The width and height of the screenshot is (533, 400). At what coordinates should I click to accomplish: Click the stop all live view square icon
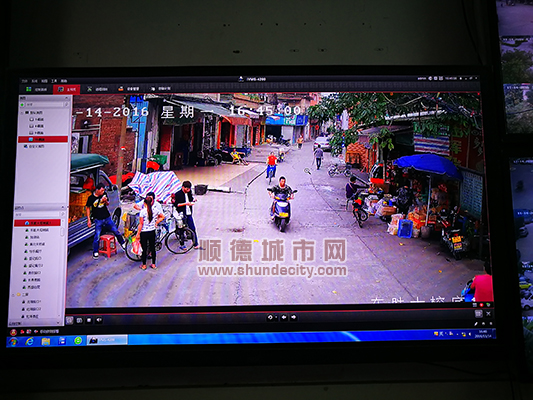click(89, 320)
